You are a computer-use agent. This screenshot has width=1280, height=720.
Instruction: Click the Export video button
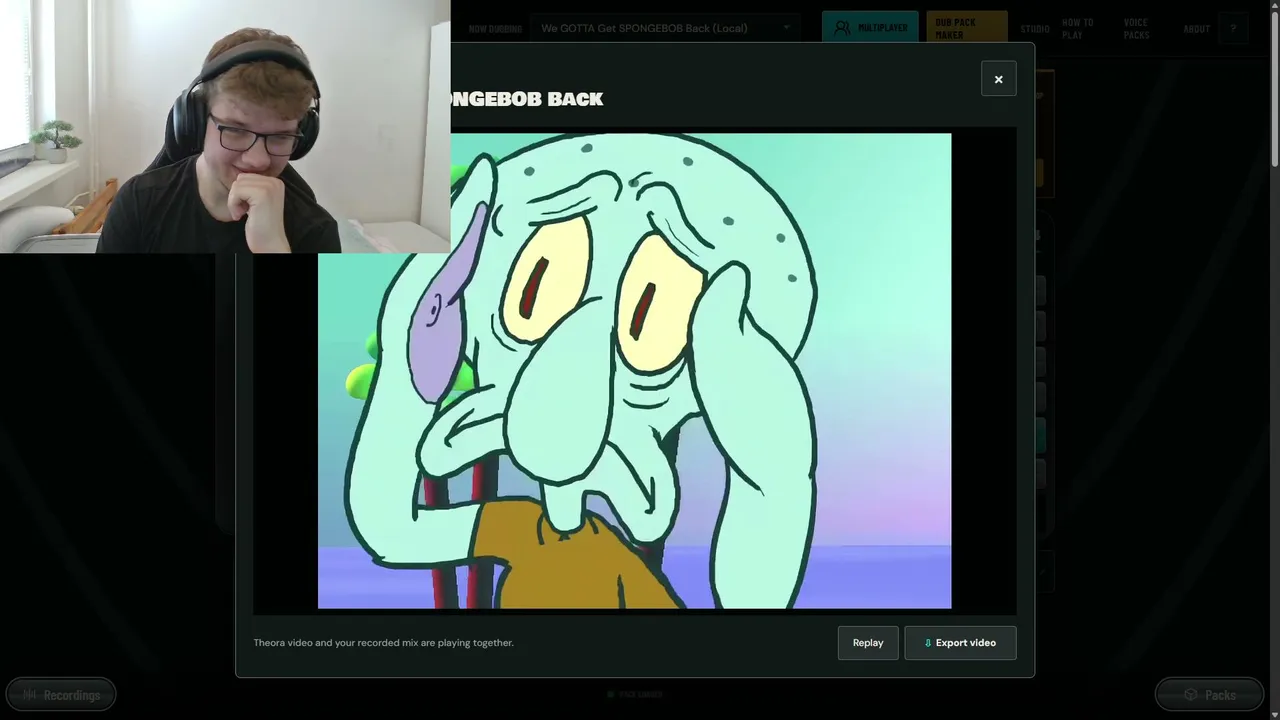(x=960, y=643)
